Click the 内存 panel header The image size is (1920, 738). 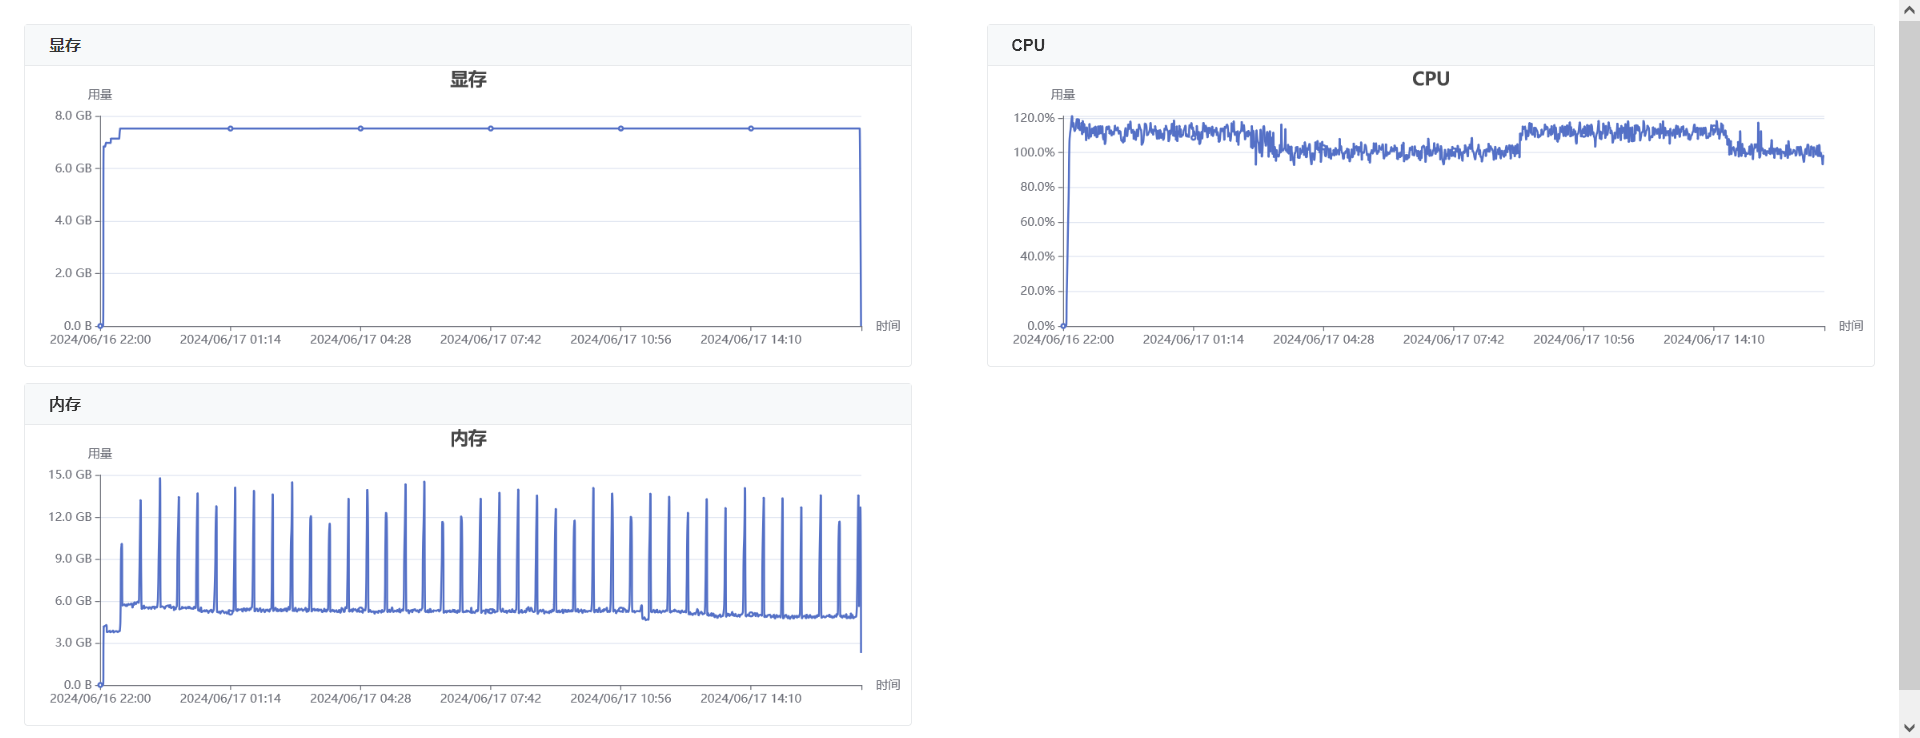pos(468,404)
